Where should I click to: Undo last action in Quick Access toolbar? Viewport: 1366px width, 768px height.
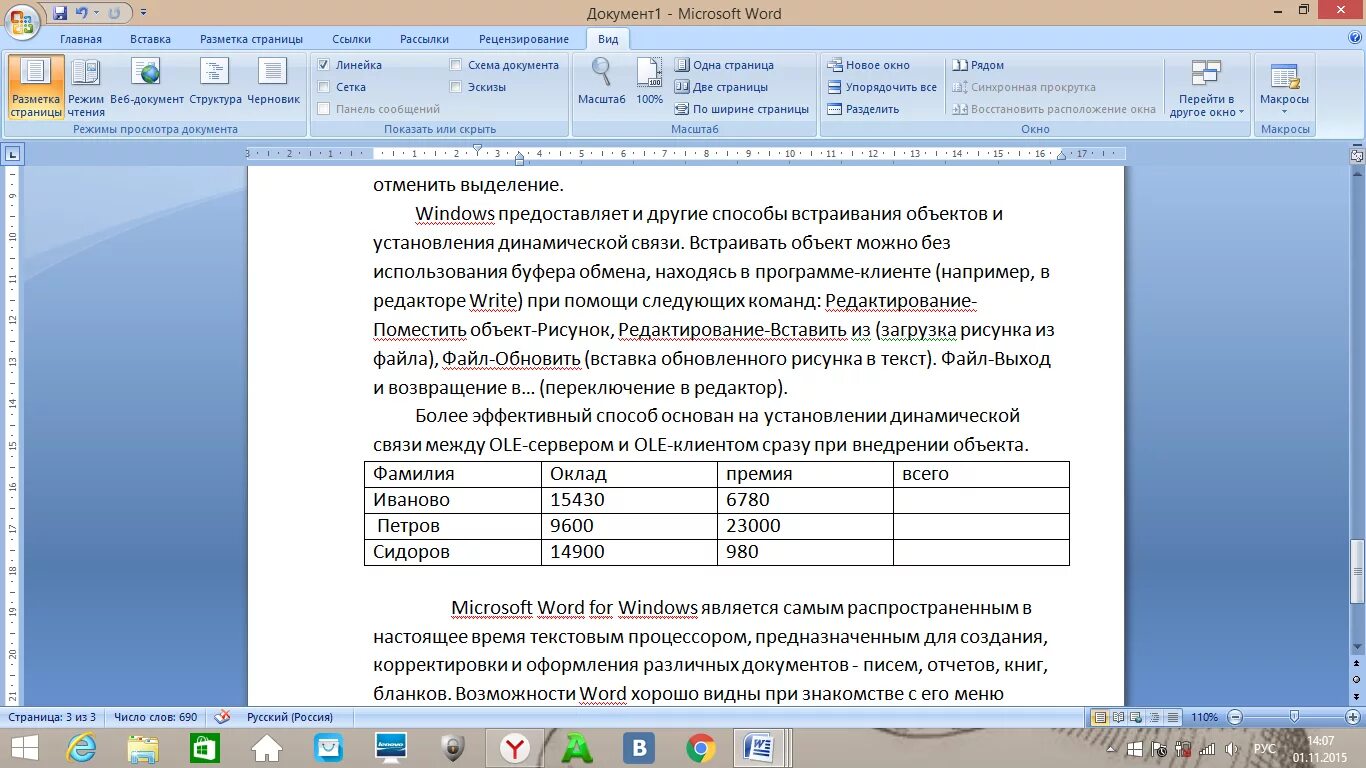pos(81,13)
